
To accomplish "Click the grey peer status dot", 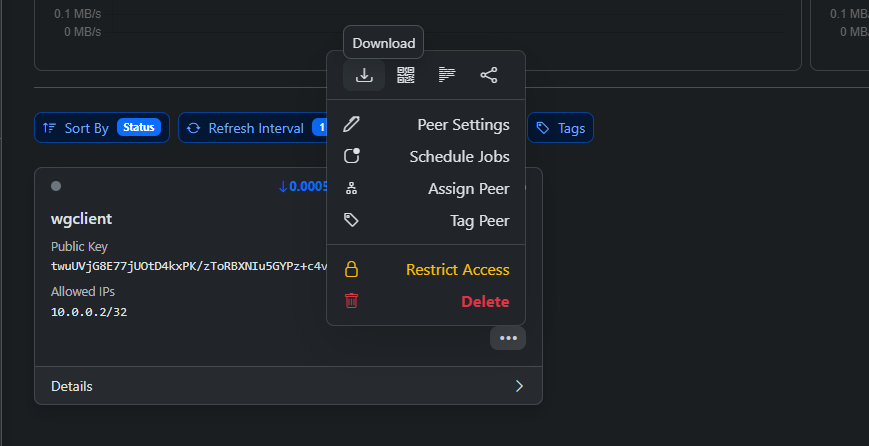I will pos(56,186).
